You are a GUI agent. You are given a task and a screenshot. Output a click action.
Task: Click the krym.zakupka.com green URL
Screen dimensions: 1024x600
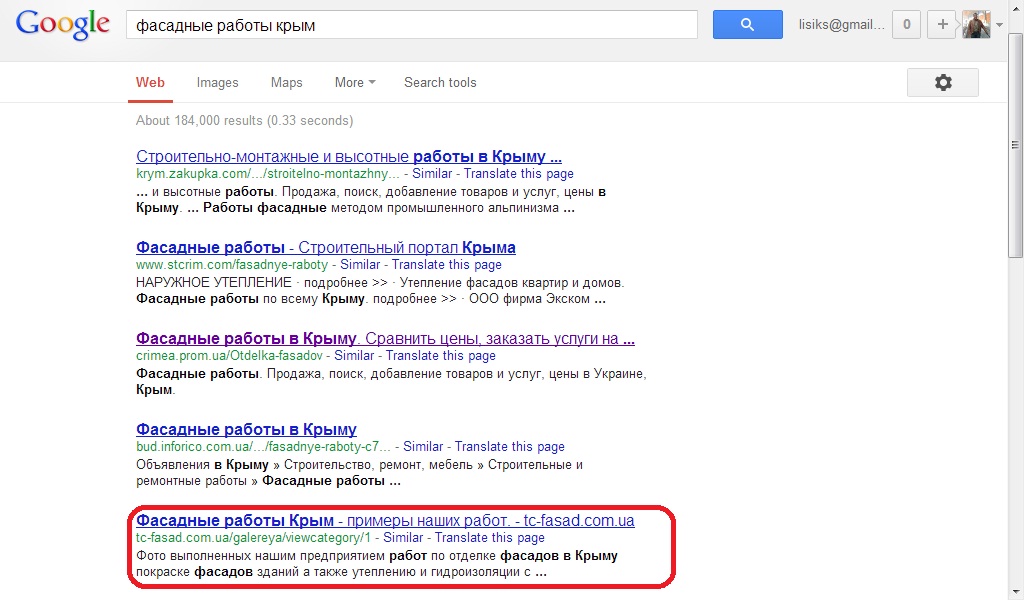(268, 174)
